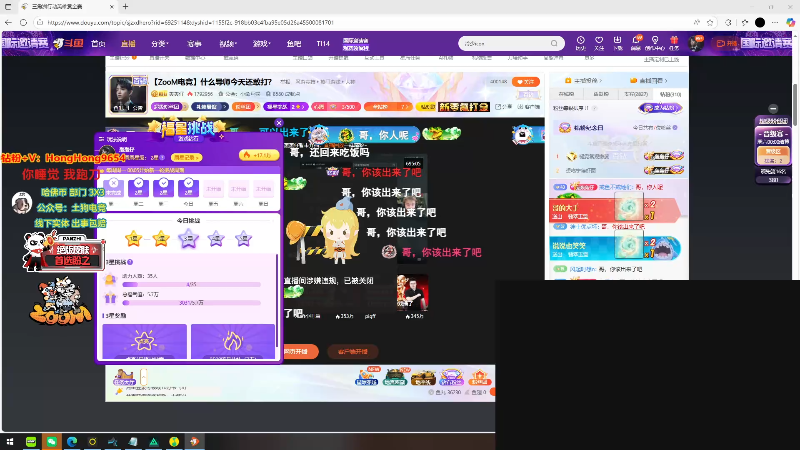Image resolution: width=800 pixels, height=450 pixels.
Task: Click the help icon beside 3星挑战
Action: click(x=130, y=262)
